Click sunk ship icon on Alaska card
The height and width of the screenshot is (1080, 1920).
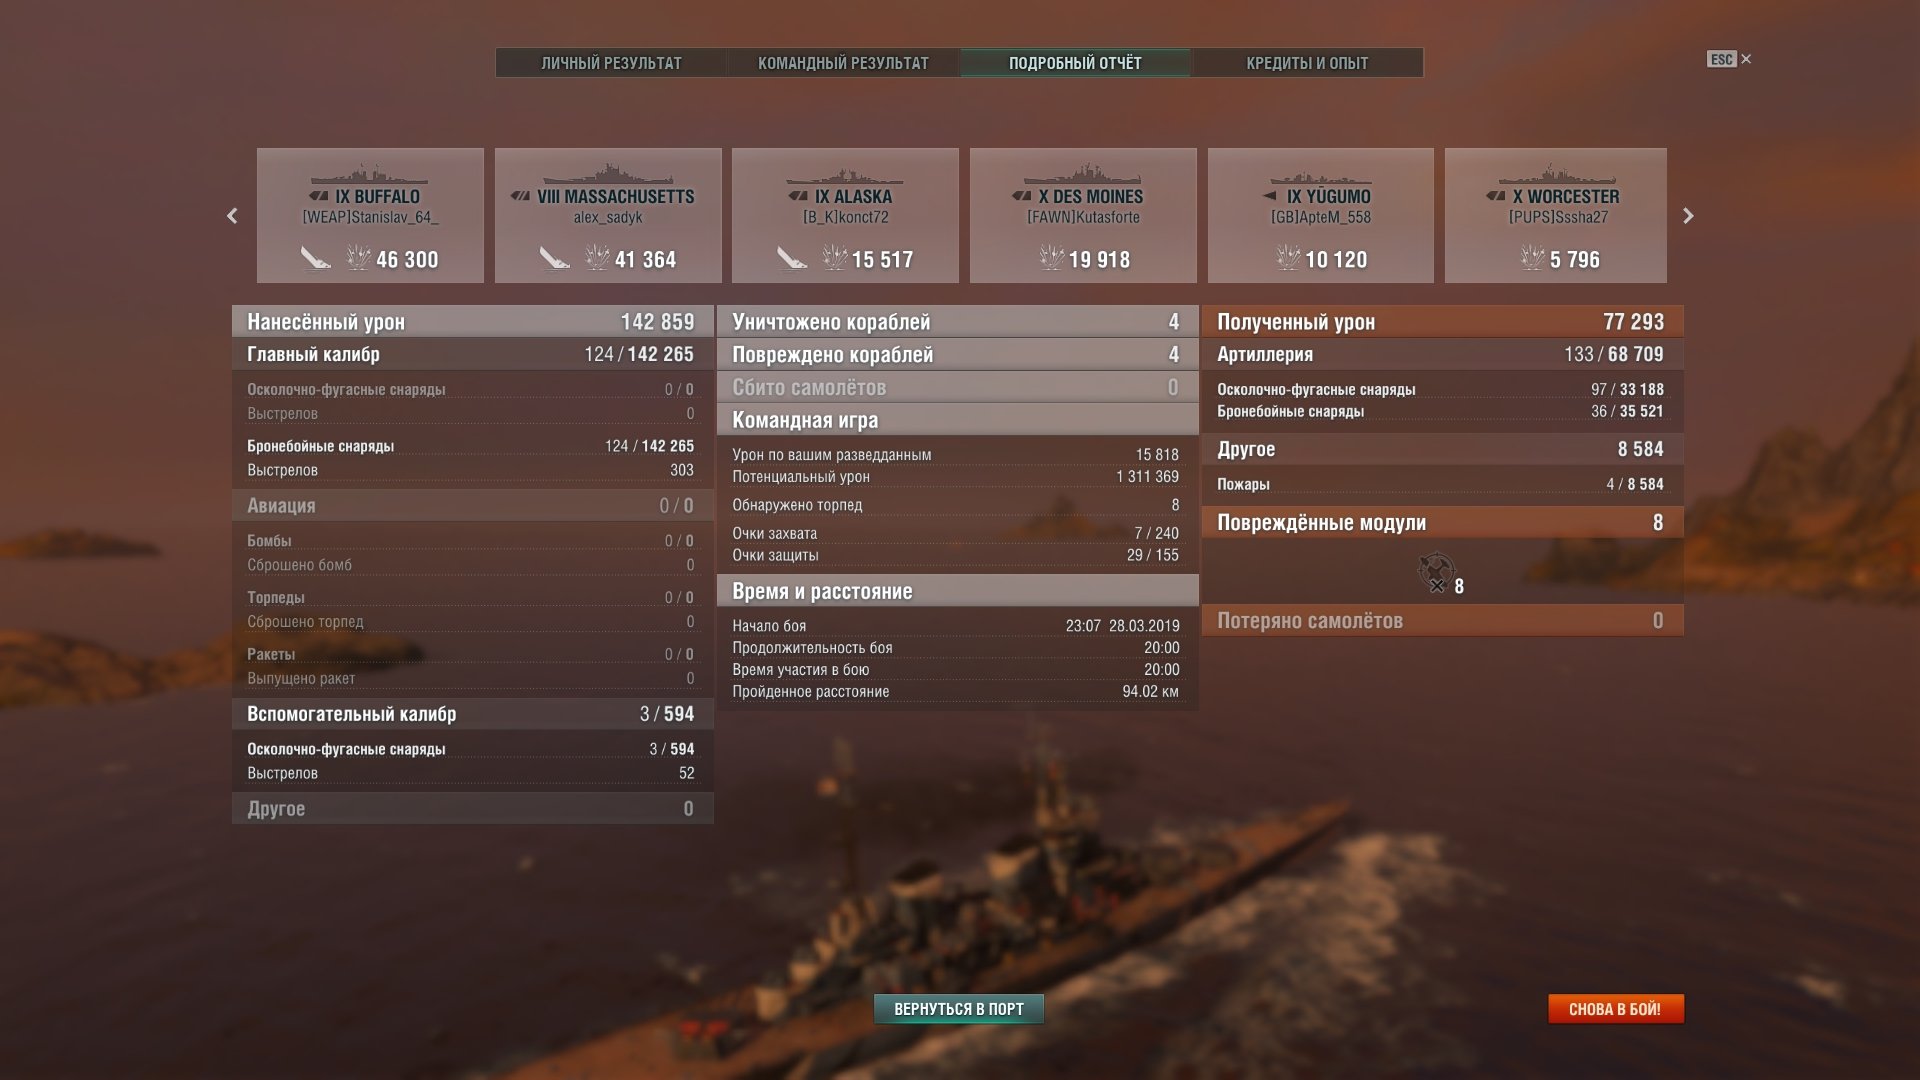click(x=793, y=258)
